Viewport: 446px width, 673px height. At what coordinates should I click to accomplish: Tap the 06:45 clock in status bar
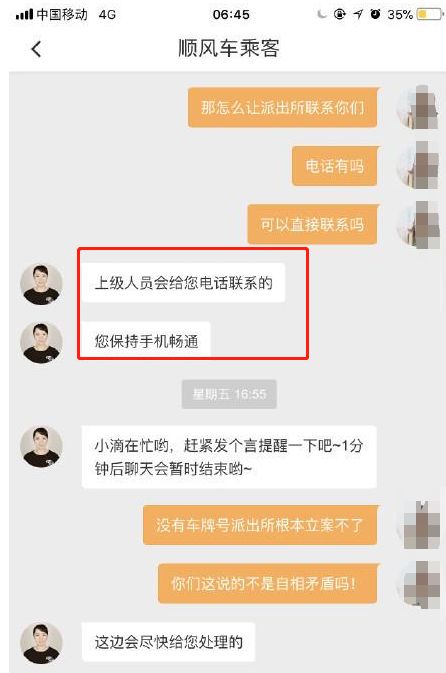231,15
